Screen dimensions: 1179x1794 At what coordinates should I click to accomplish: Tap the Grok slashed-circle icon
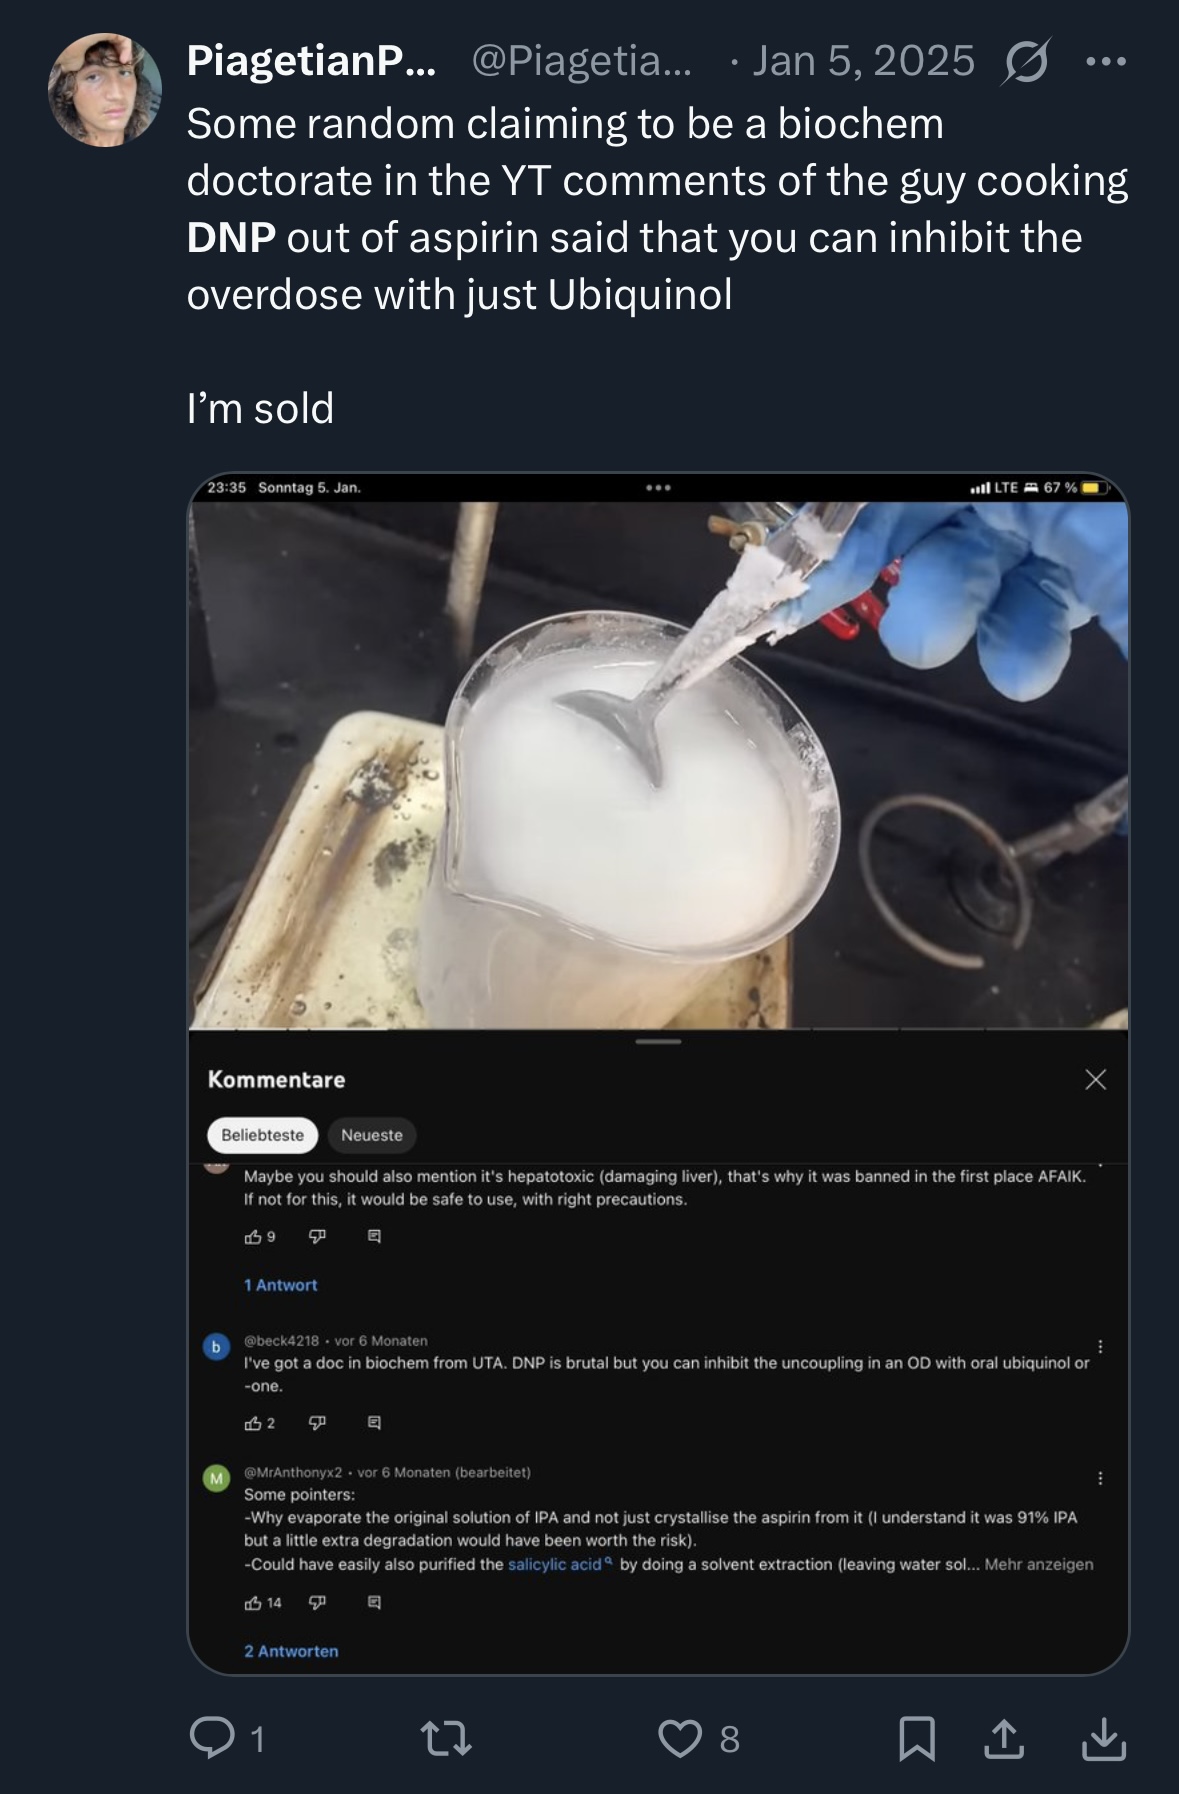pyautogui.click(x=1026, y=62)
